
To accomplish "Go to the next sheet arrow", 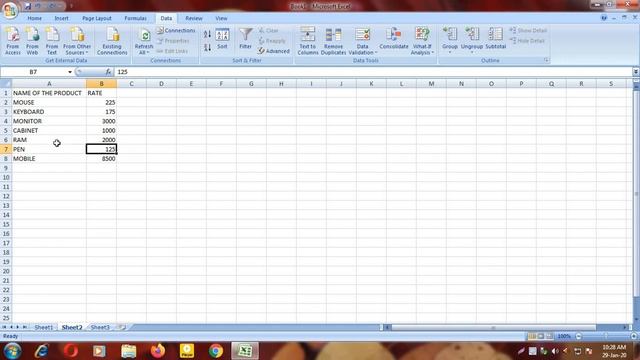I will (18, 327).
